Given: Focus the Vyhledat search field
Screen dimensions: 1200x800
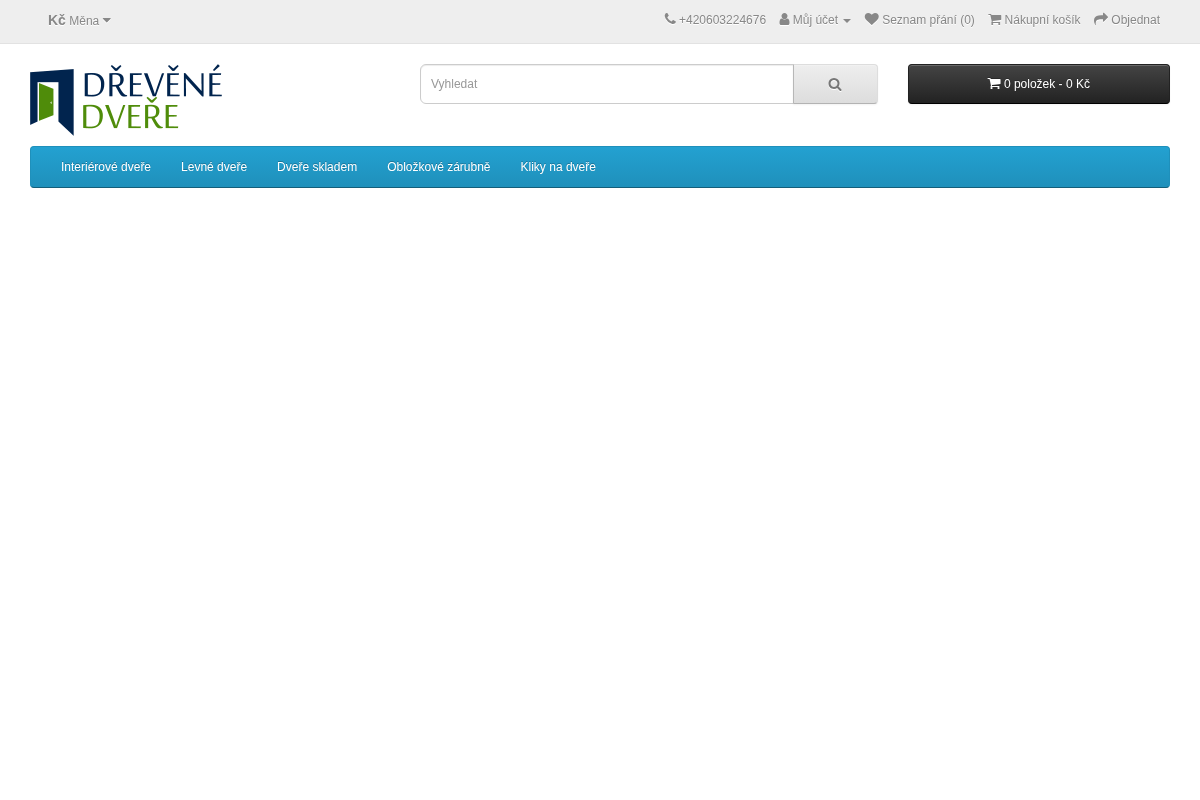Looking at the screenshot, I should pos(607,84).
